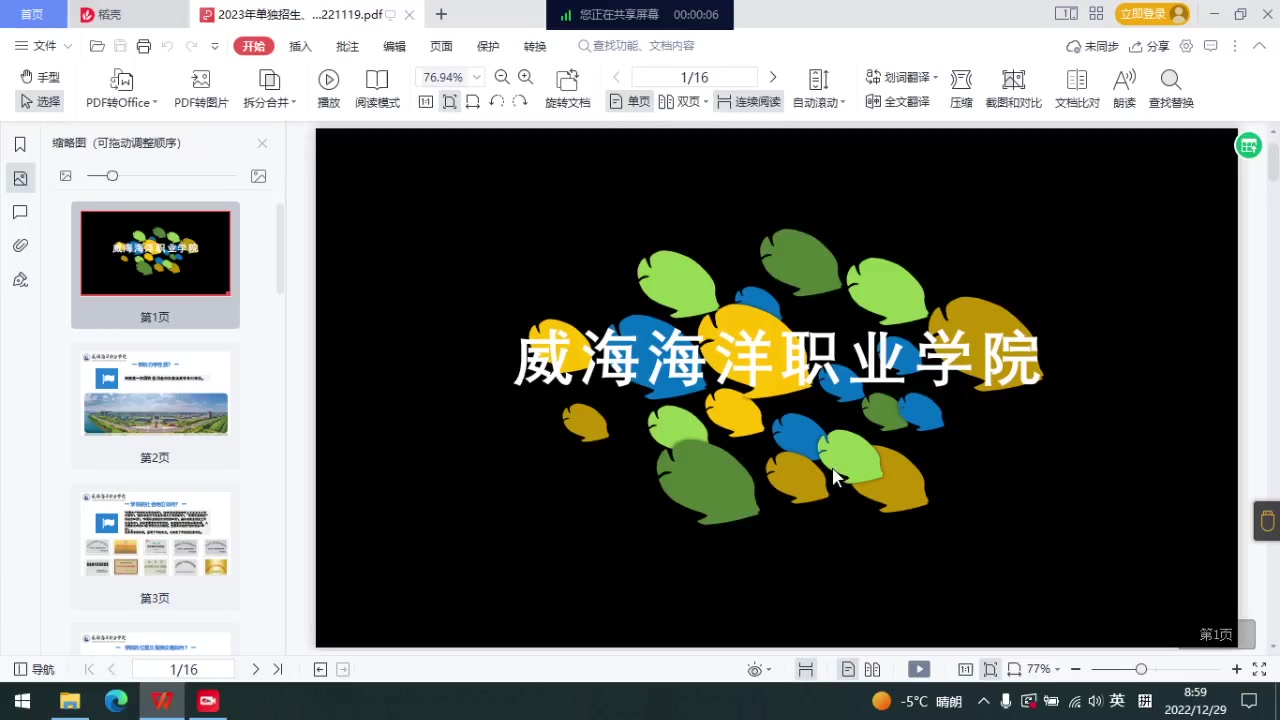Zoom in with the plus magnifier
1280x720 pixels.
pyautogui.click(x=526, y=77)
